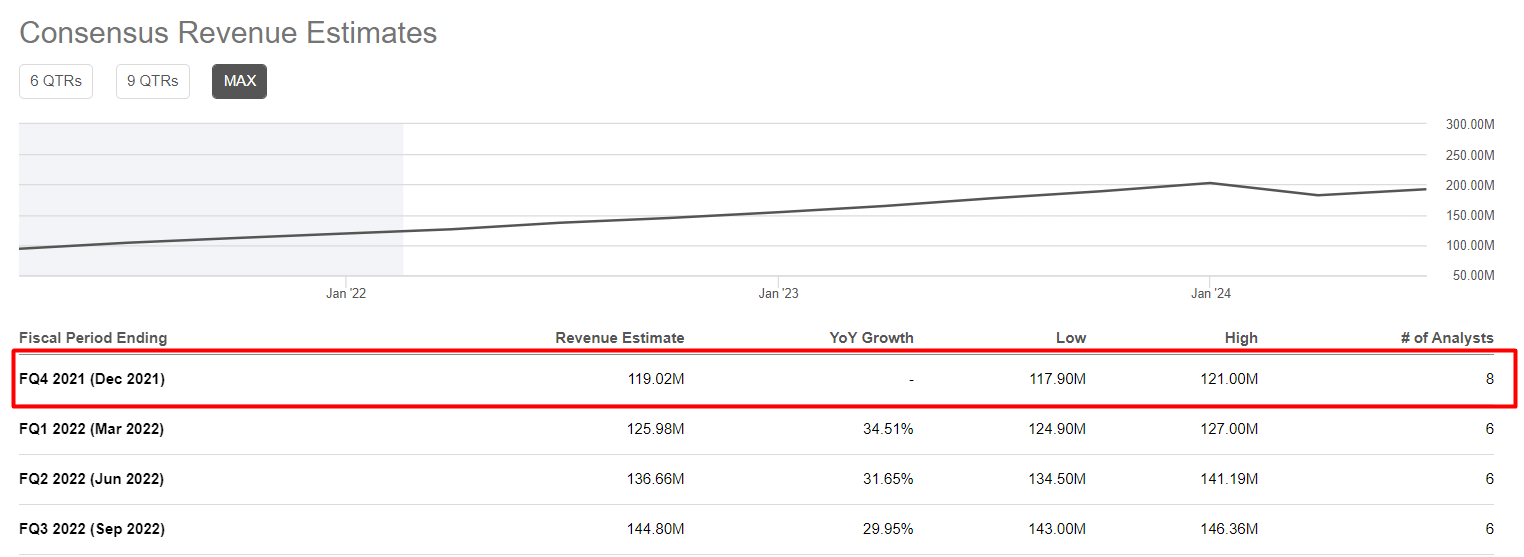Image resolution: width=1524 pixels, height=557 pixels.
Task: Select the 9 QTRs range button
Action: [153, 81]
